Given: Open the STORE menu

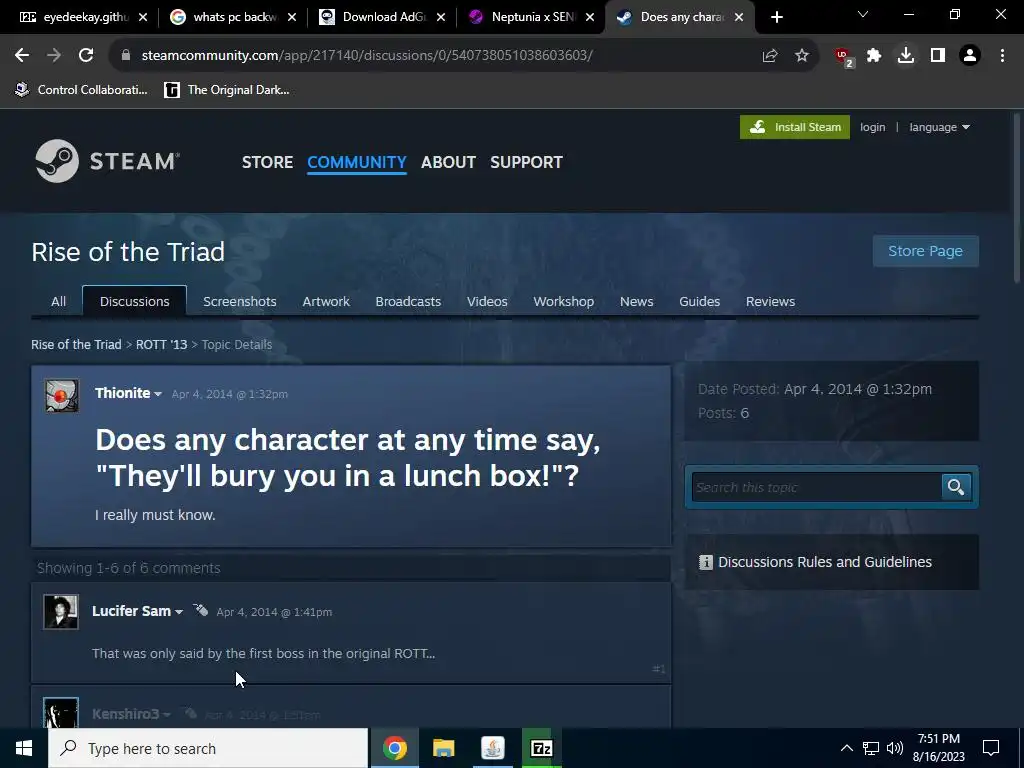Looking at the screenshot, I should [267, 162].
